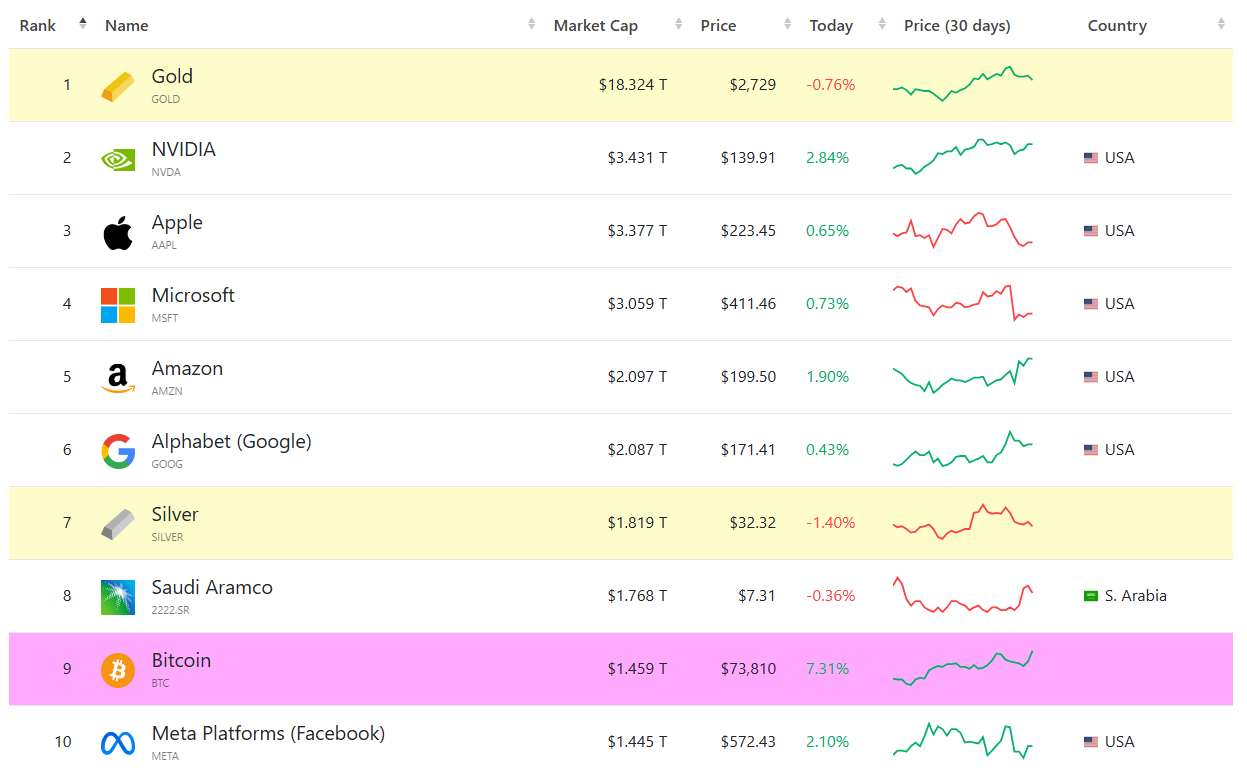Sort table by Name column
1247x776 pixels.
tap(127, 26)
